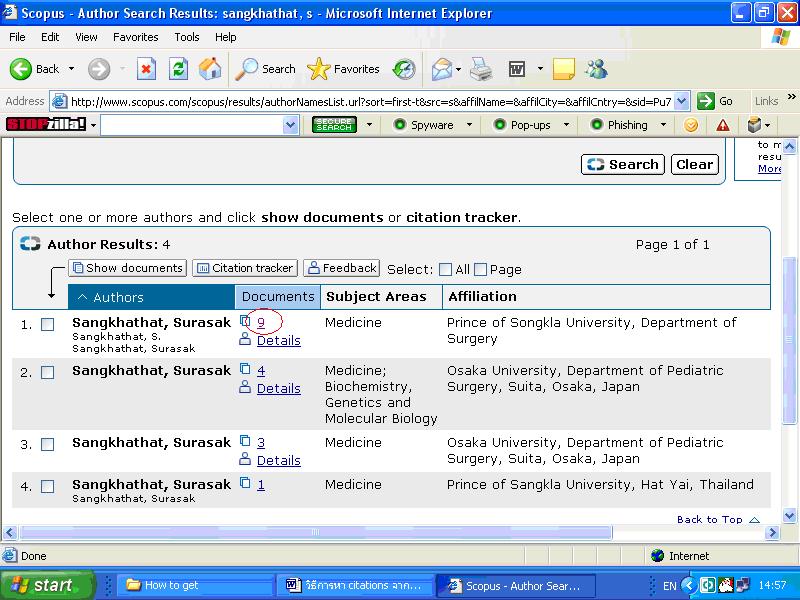Stop page loading with red X icon
This screenshot has height=600, width=800.
(x=146, y=69)
